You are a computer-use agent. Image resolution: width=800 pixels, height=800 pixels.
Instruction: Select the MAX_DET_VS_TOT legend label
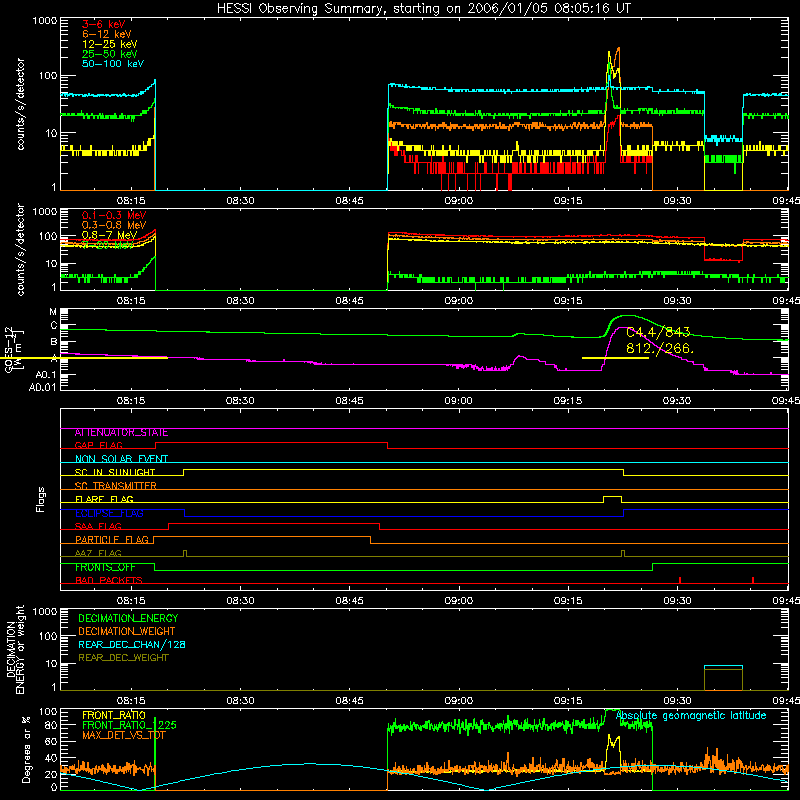coord(124,736)
